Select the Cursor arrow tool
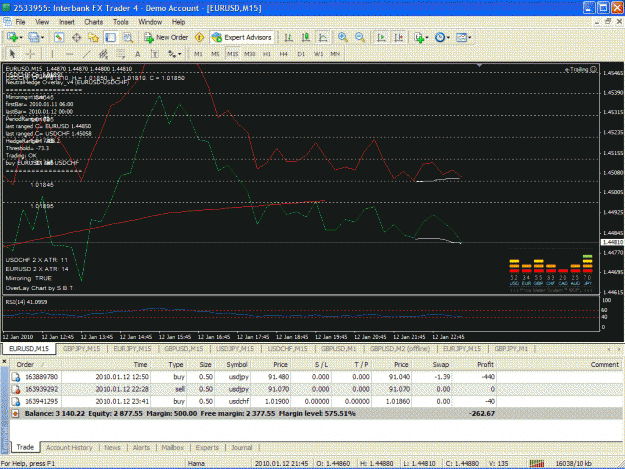This screenshot has width=625, height=469. click(x=12, y=54)
